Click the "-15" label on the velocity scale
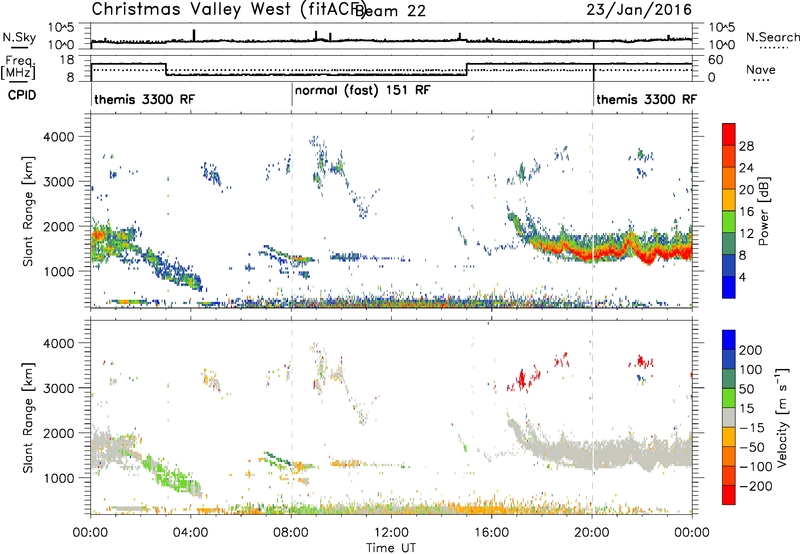This screenshot has height=554, width=800. coord(752,427)
